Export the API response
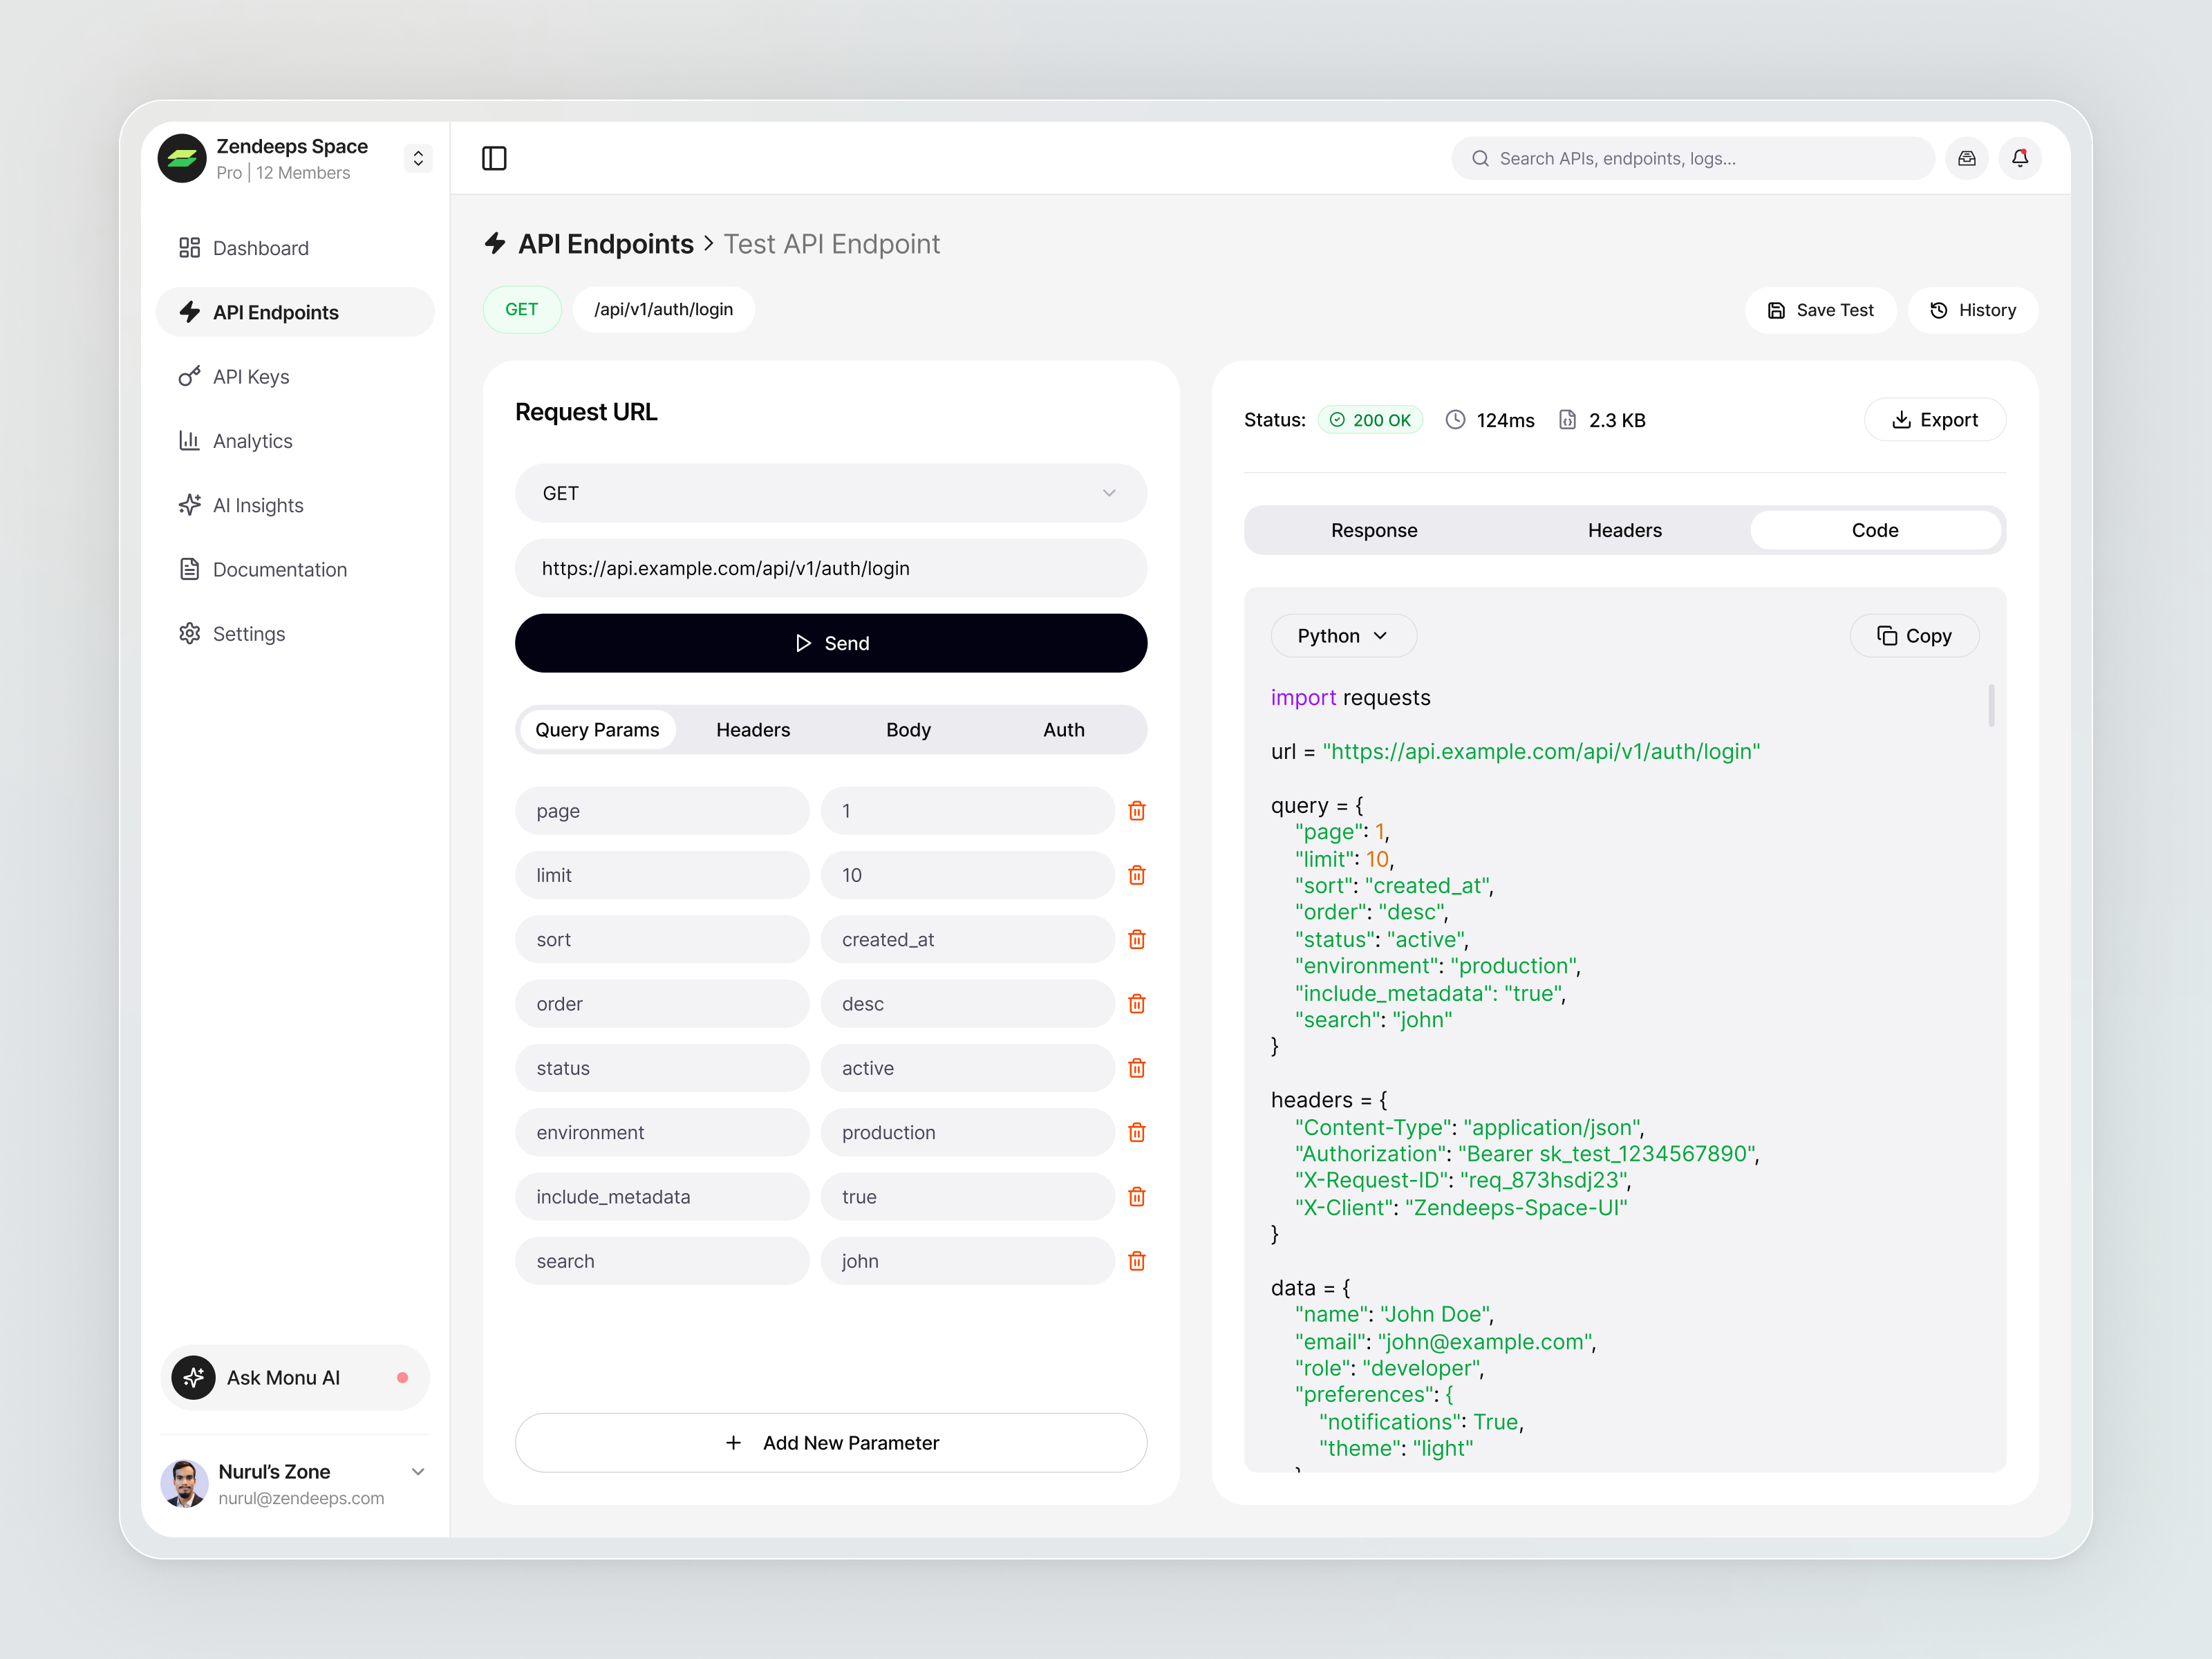Image resolution: width=2212 pixels, height=1659 pixels. click(1934, 419)
